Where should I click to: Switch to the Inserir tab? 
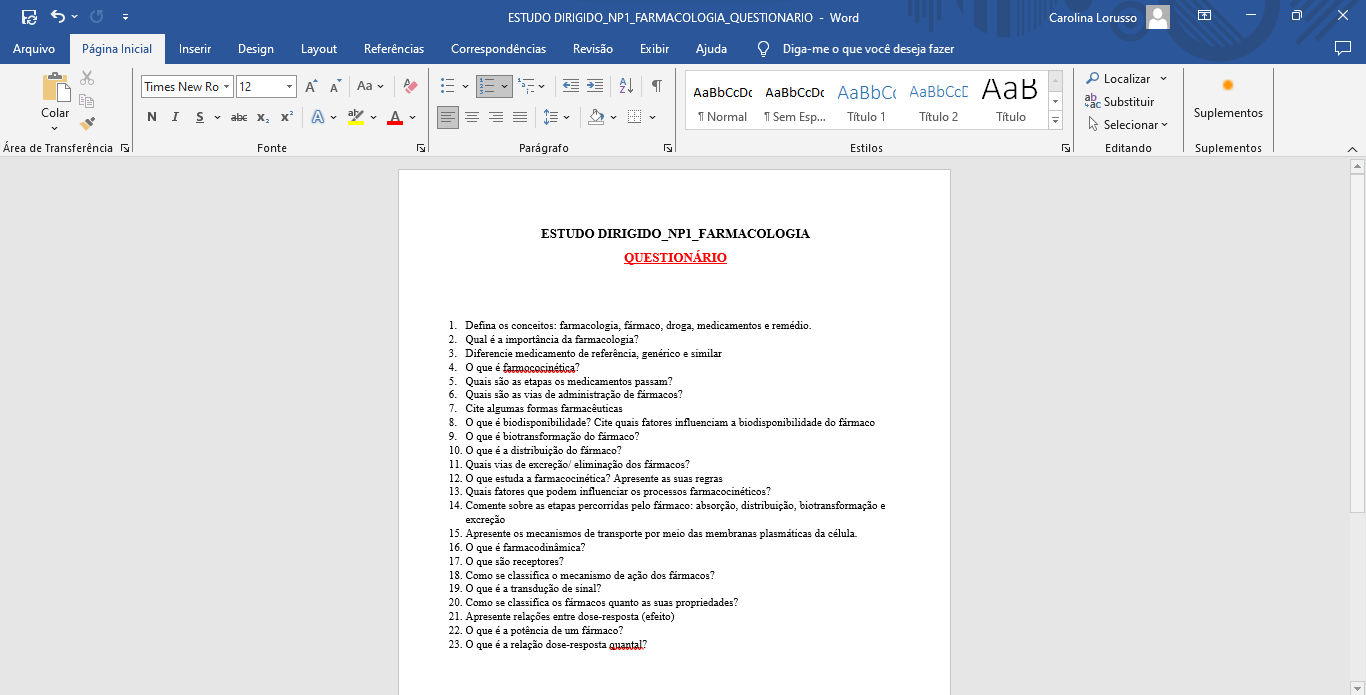point(195,49)
